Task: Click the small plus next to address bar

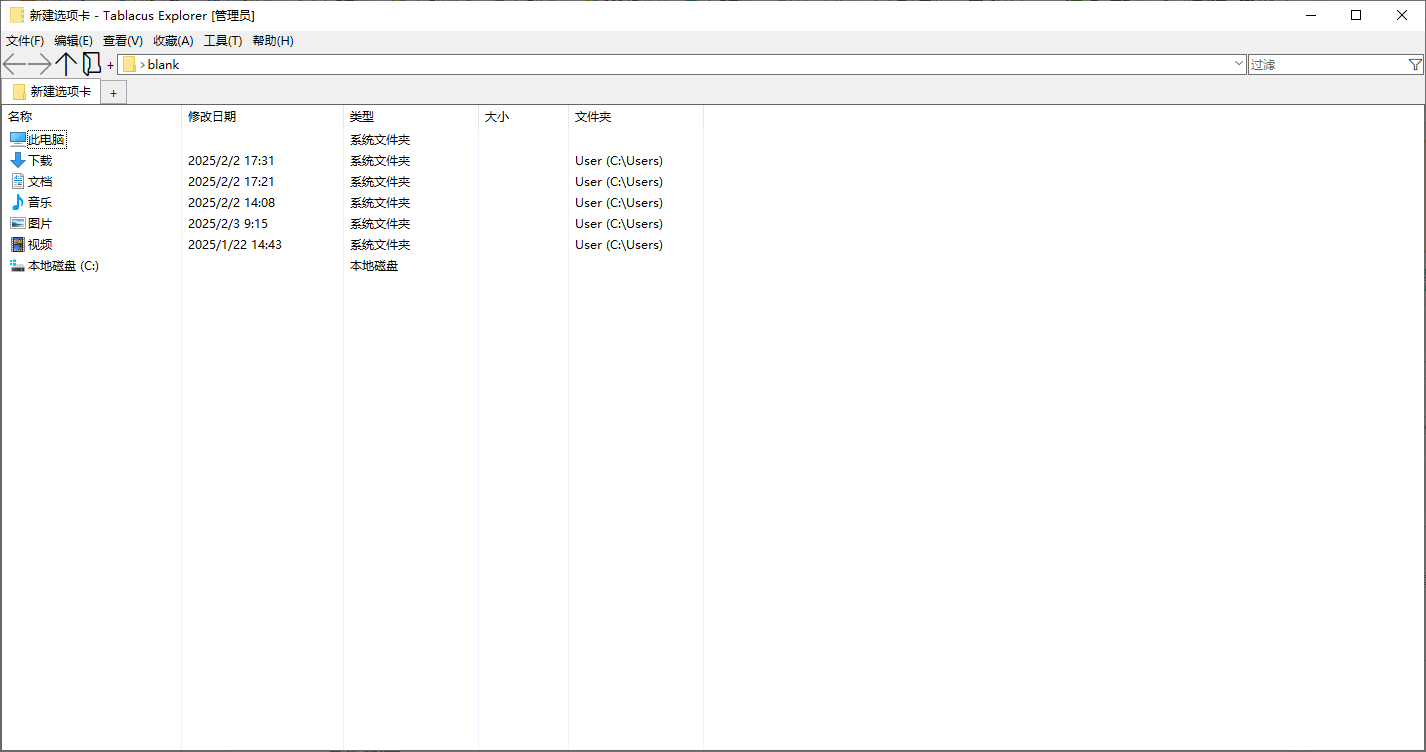Action: [110, 65]
